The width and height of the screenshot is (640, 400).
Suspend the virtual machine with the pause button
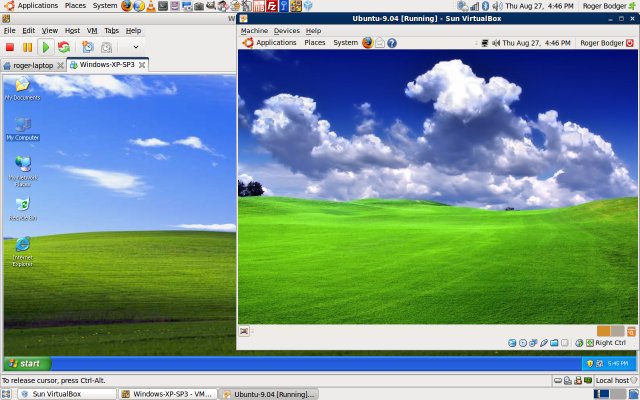[x=27, y=47]
